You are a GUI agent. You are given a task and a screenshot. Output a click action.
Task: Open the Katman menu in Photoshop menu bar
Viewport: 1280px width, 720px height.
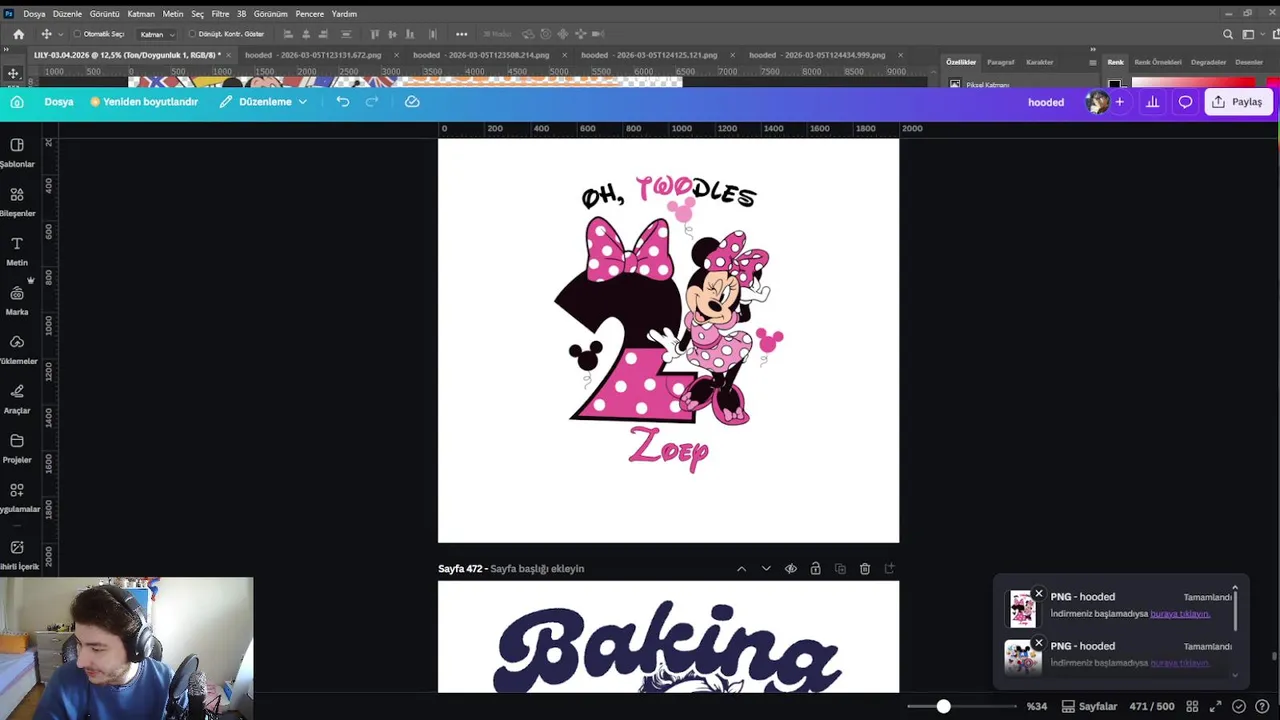click(141, 14)
